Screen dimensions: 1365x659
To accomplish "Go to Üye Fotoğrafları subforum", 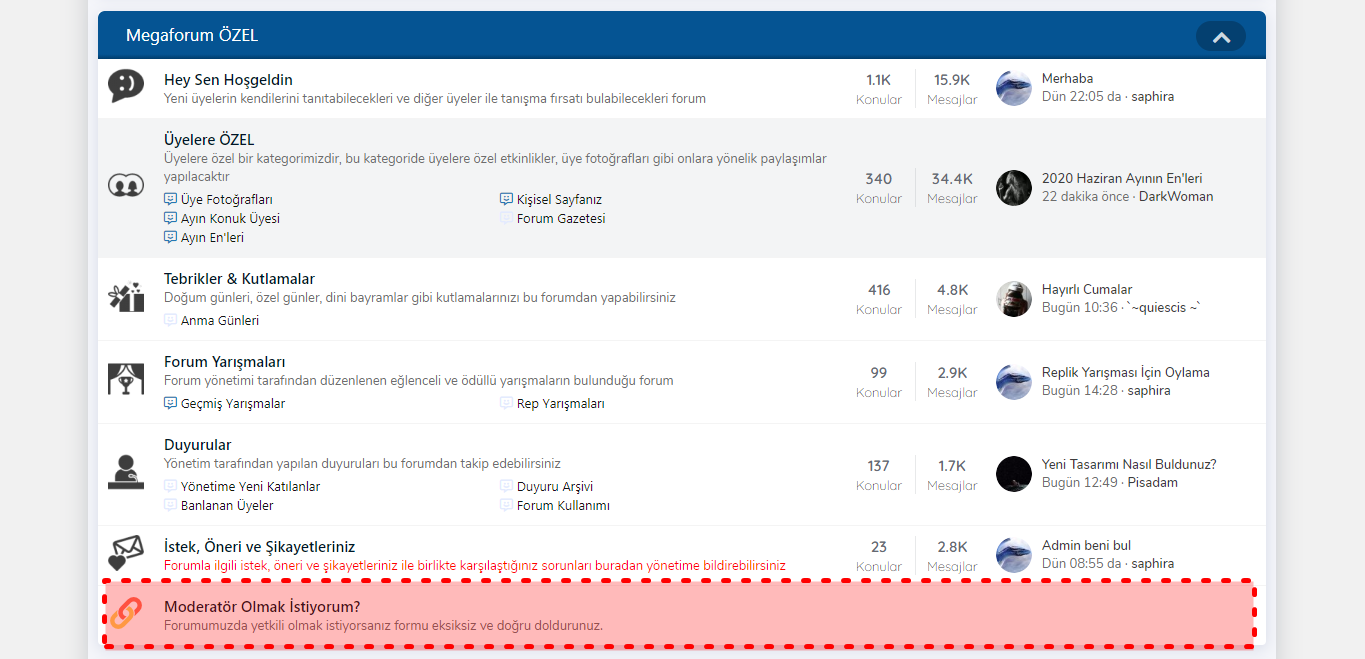I will [227, 200].
